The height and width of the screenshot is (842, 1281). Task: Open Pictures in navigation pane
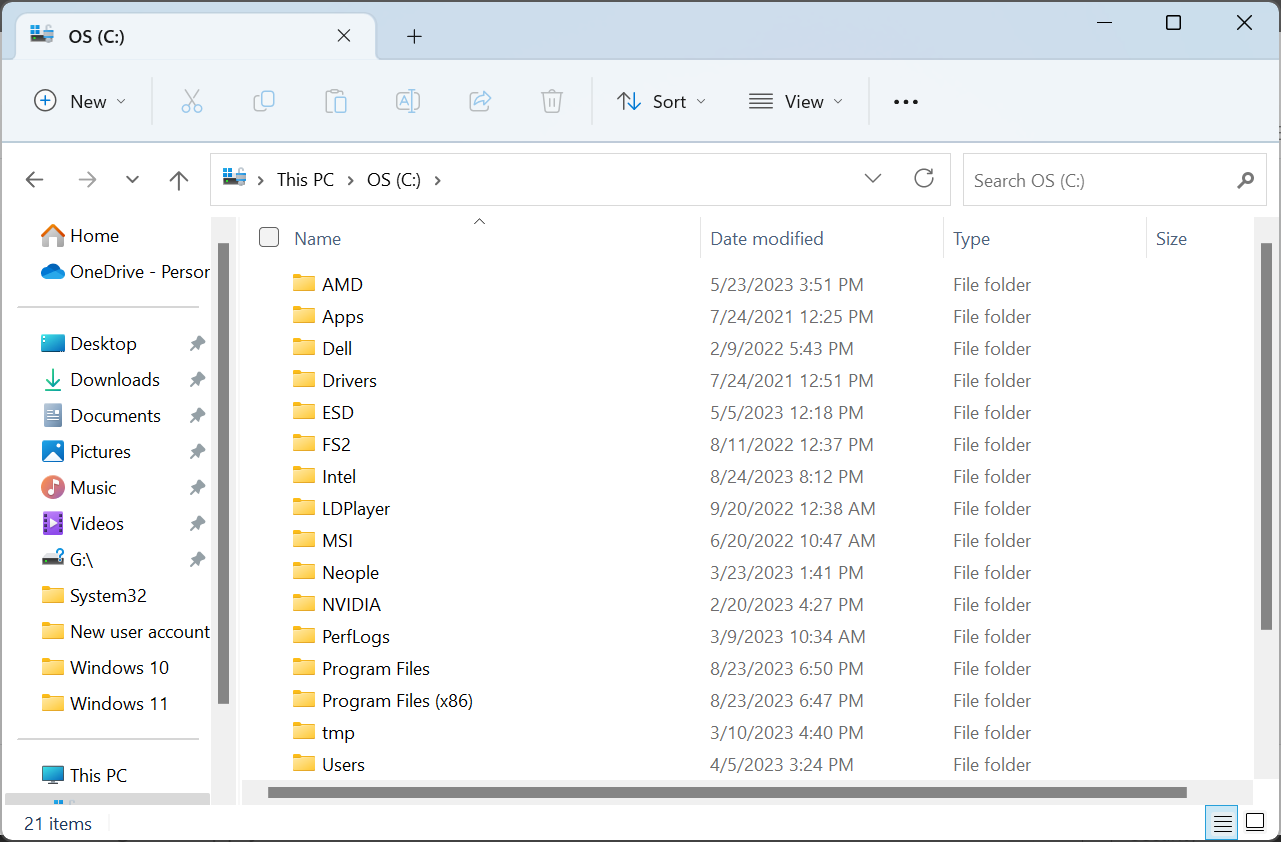(87, 451)
